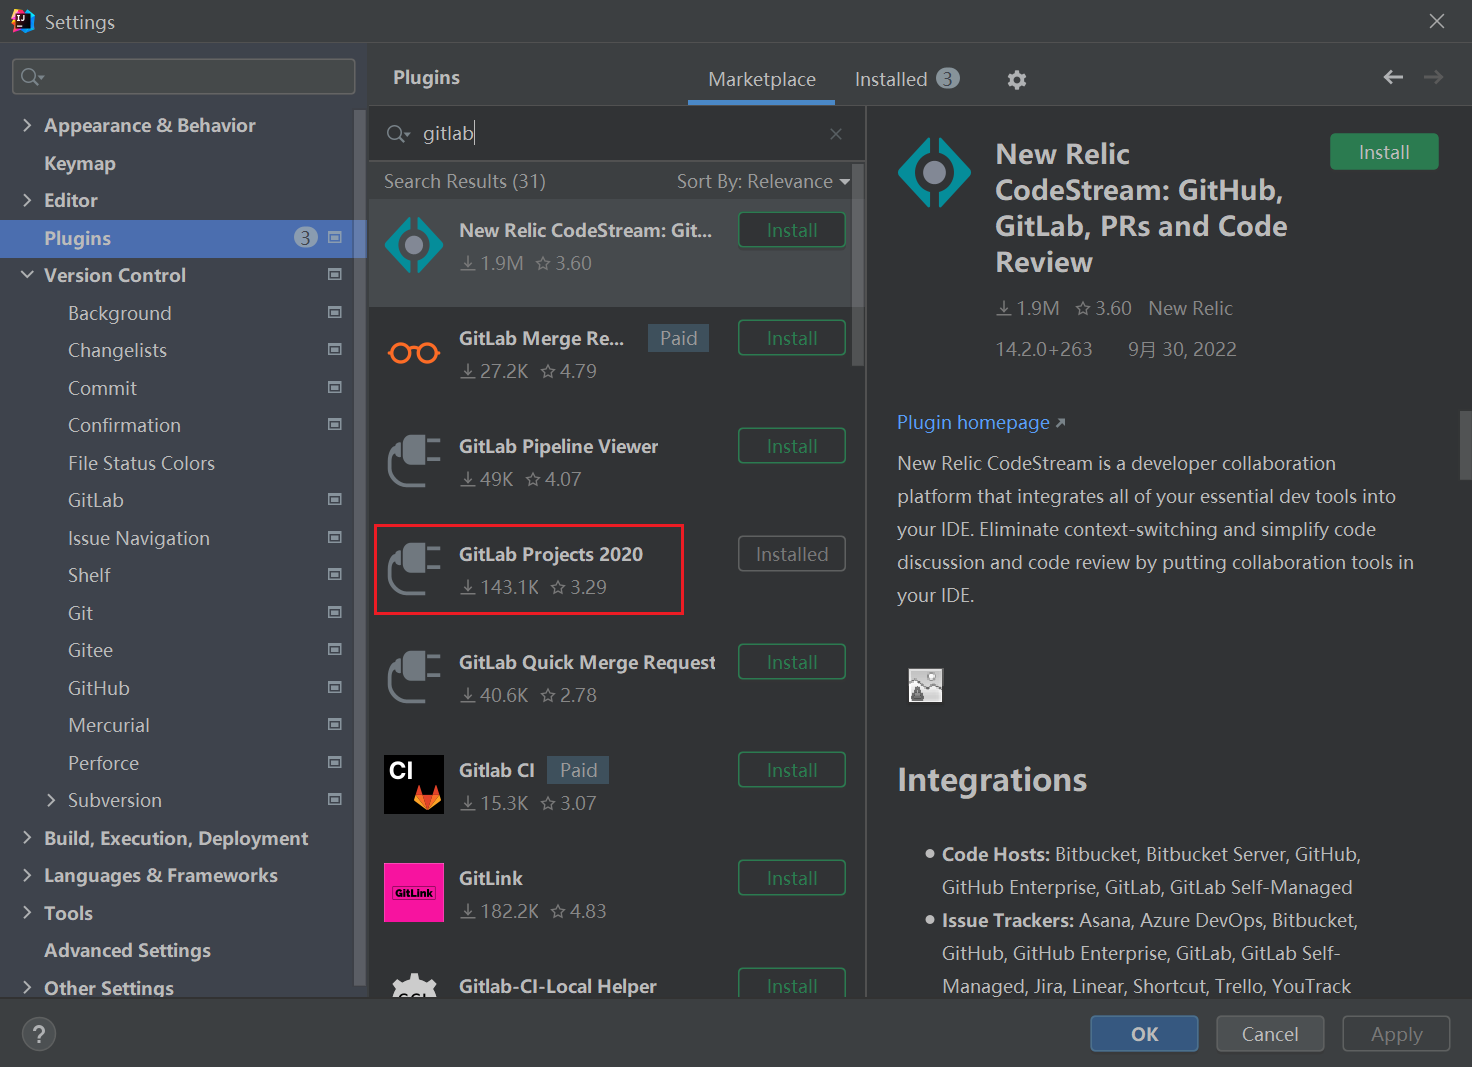Click the project-level icon beside Background
The image size is (1472, 1067).
coord(335,312)
